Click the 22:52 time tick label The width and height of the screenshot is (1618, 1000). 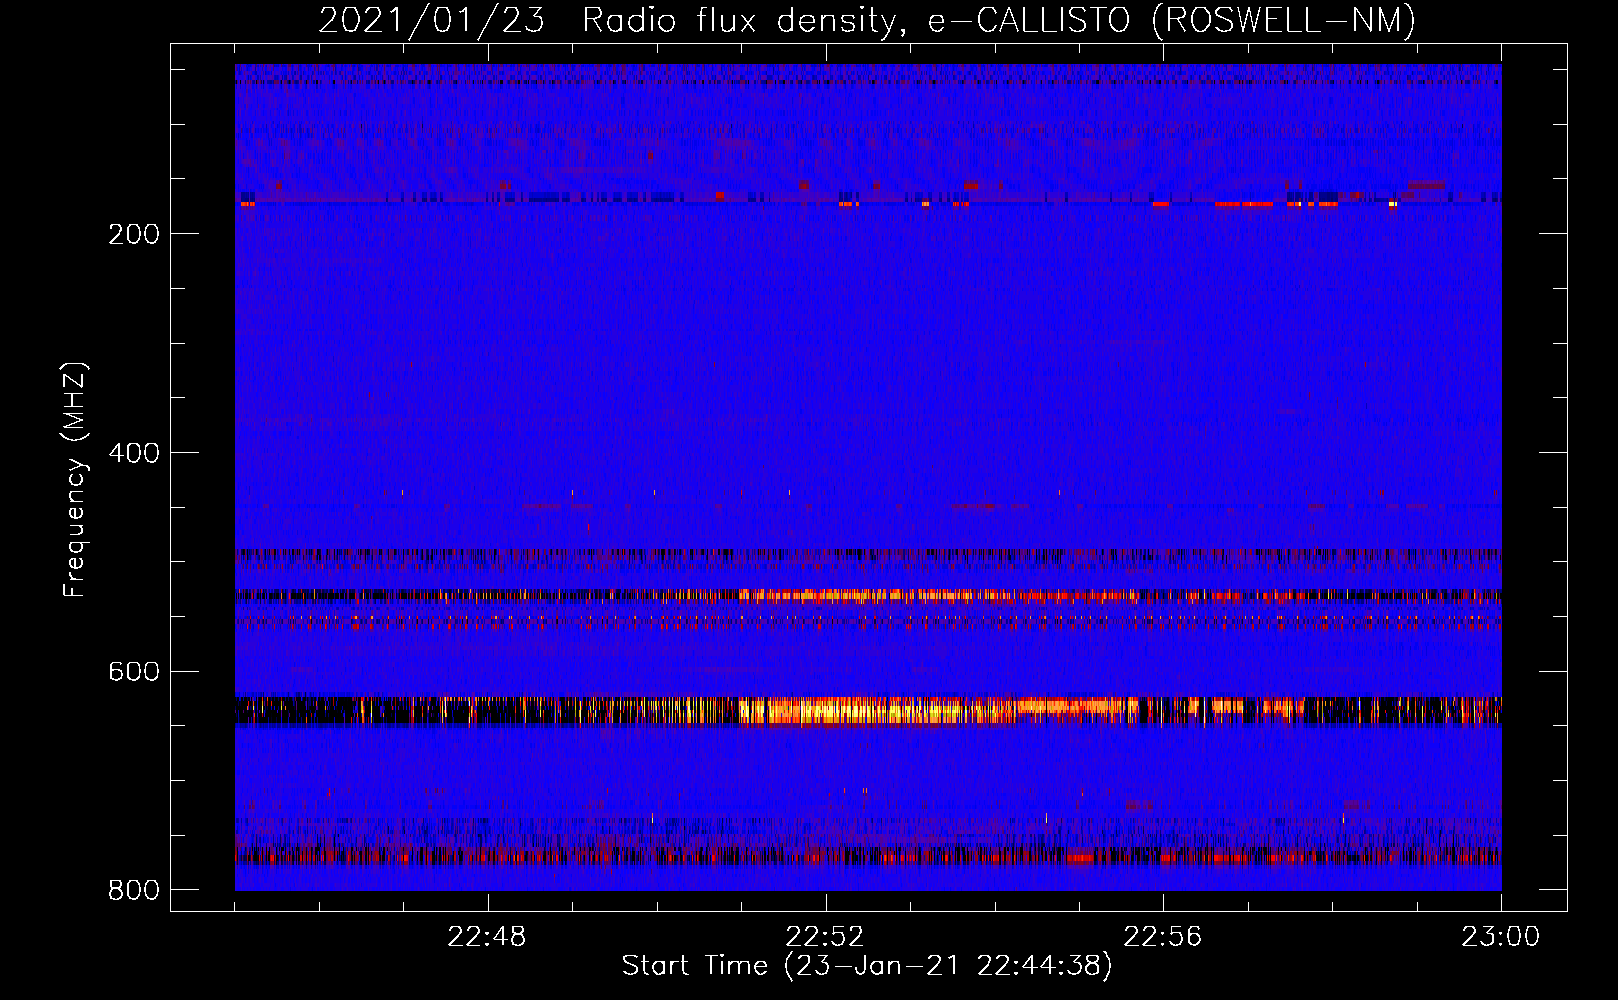tap(825, 937)
